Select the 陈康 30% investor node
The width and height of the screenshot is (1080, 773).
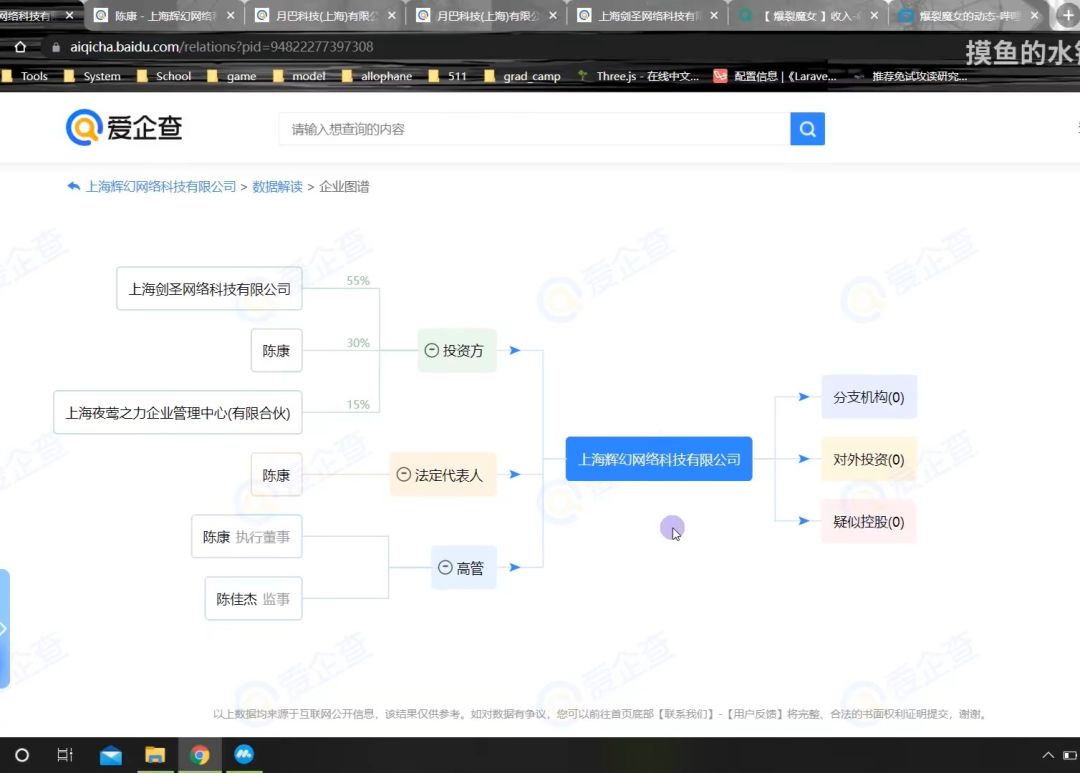276,351
